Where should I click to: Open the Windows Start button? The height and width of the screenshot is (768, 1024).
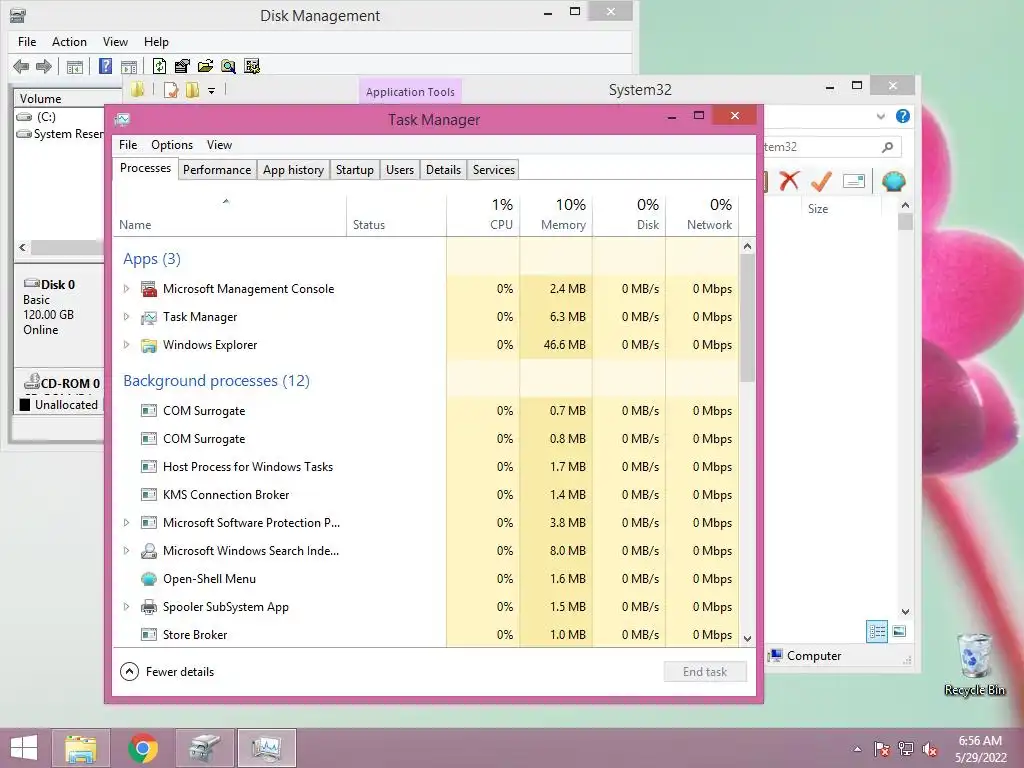click(x=24, y=748)
